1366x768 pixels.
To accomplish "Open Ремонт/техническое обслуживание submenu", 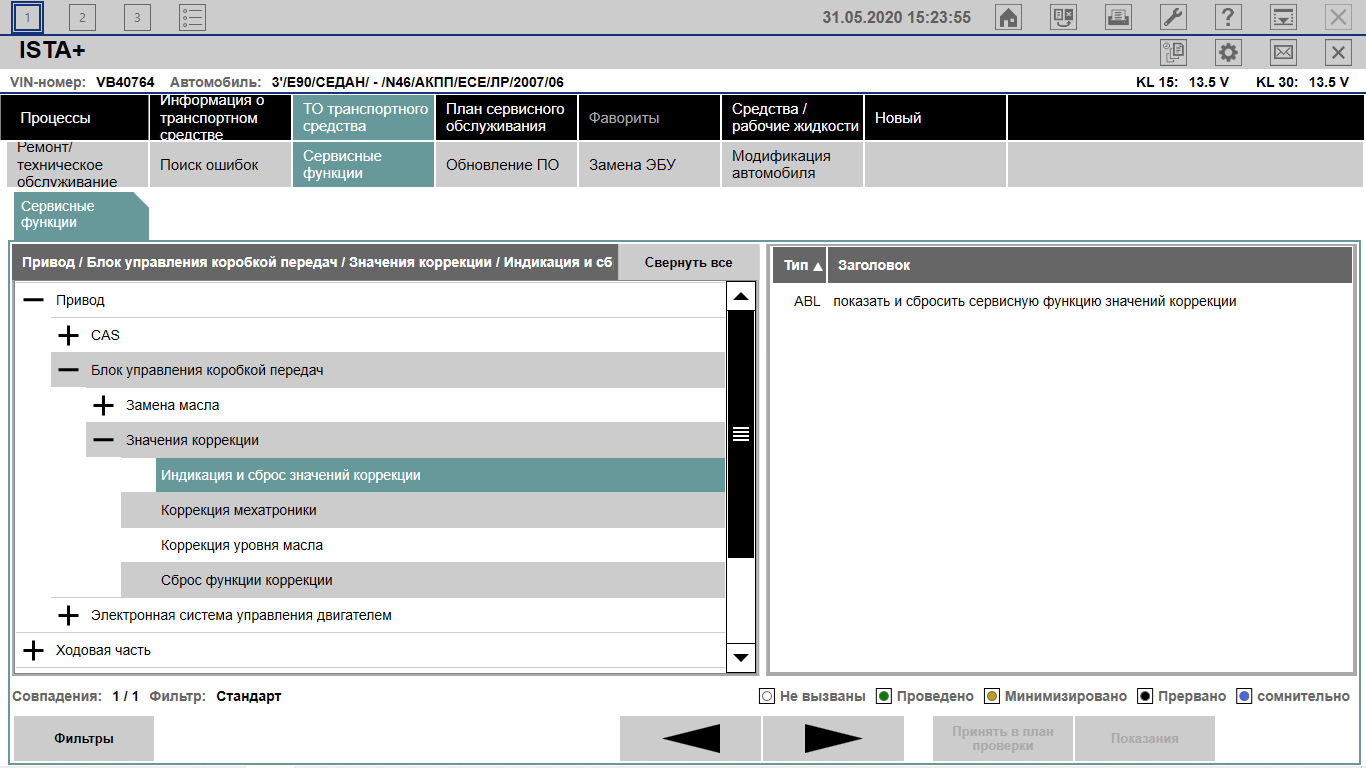I will [77, 165].
